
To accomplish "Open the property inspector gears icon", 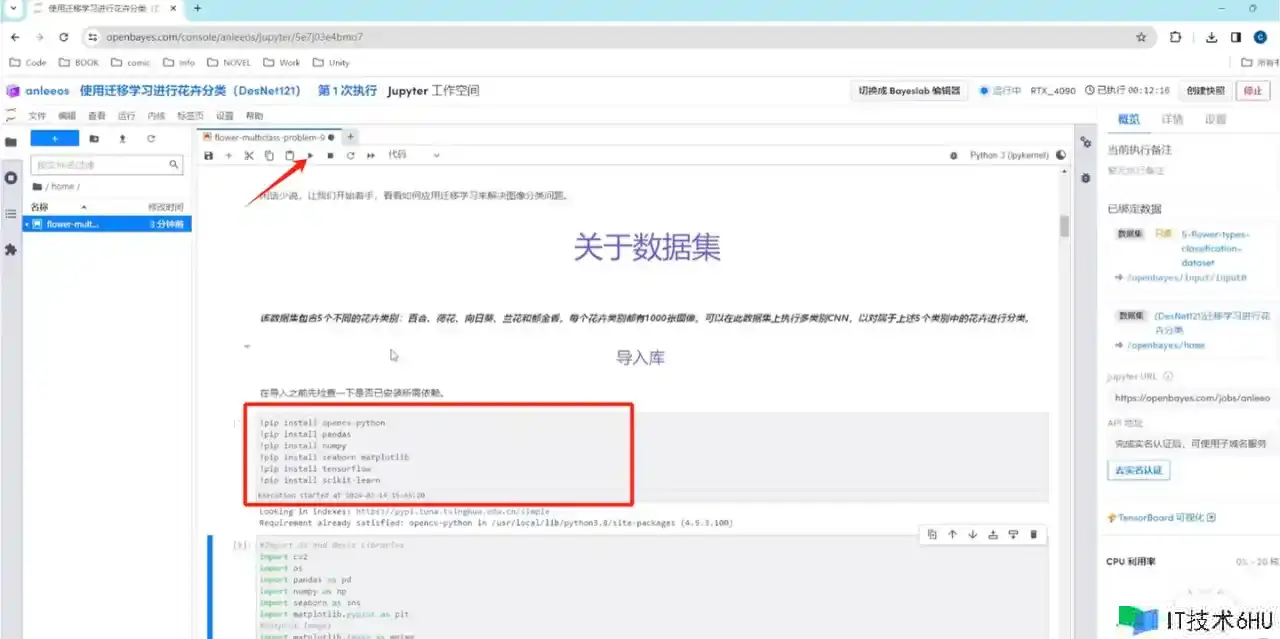I will [1086, 142].
